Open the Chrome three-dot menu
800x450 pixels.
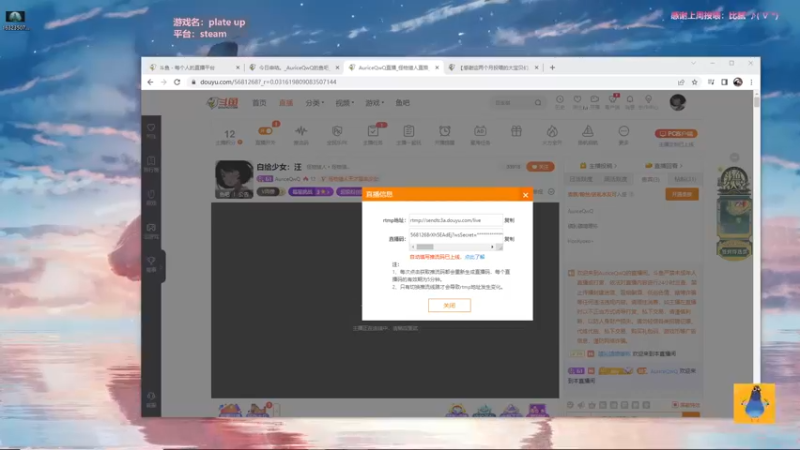click(x=751, y=82)
